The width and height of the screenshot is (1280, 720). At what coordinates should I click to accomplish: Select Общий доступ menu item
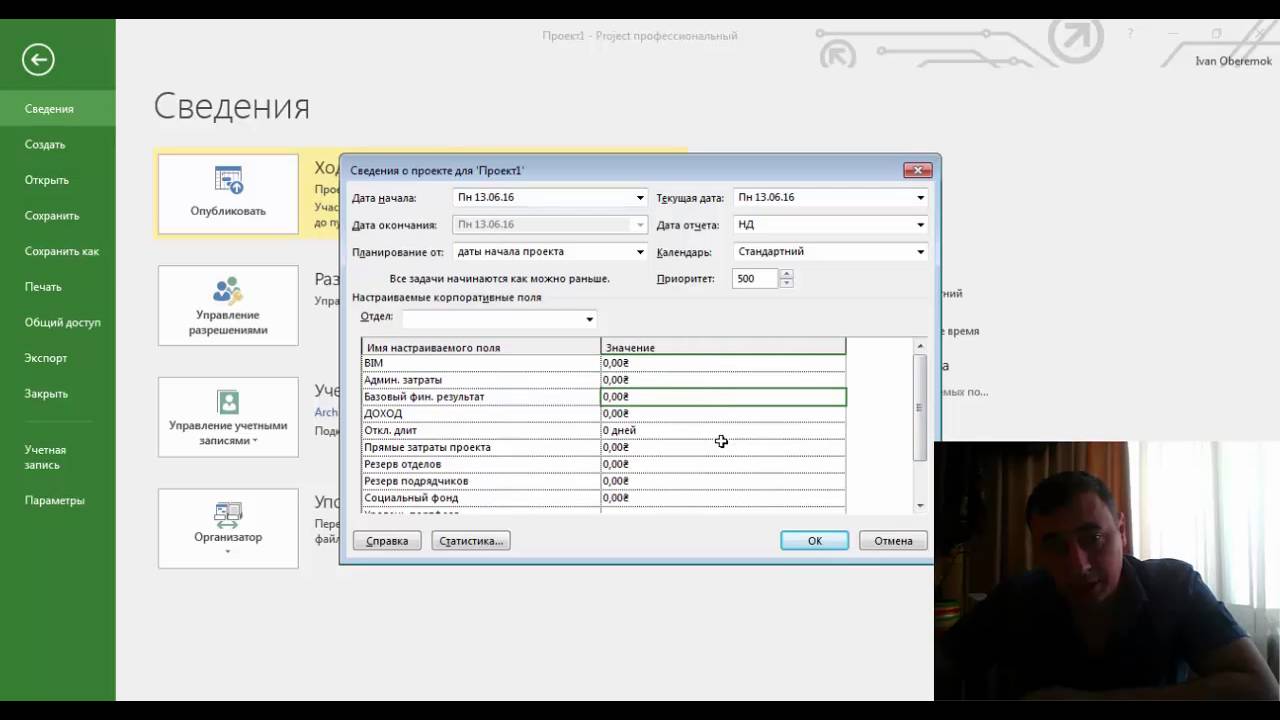click(58, 322)
